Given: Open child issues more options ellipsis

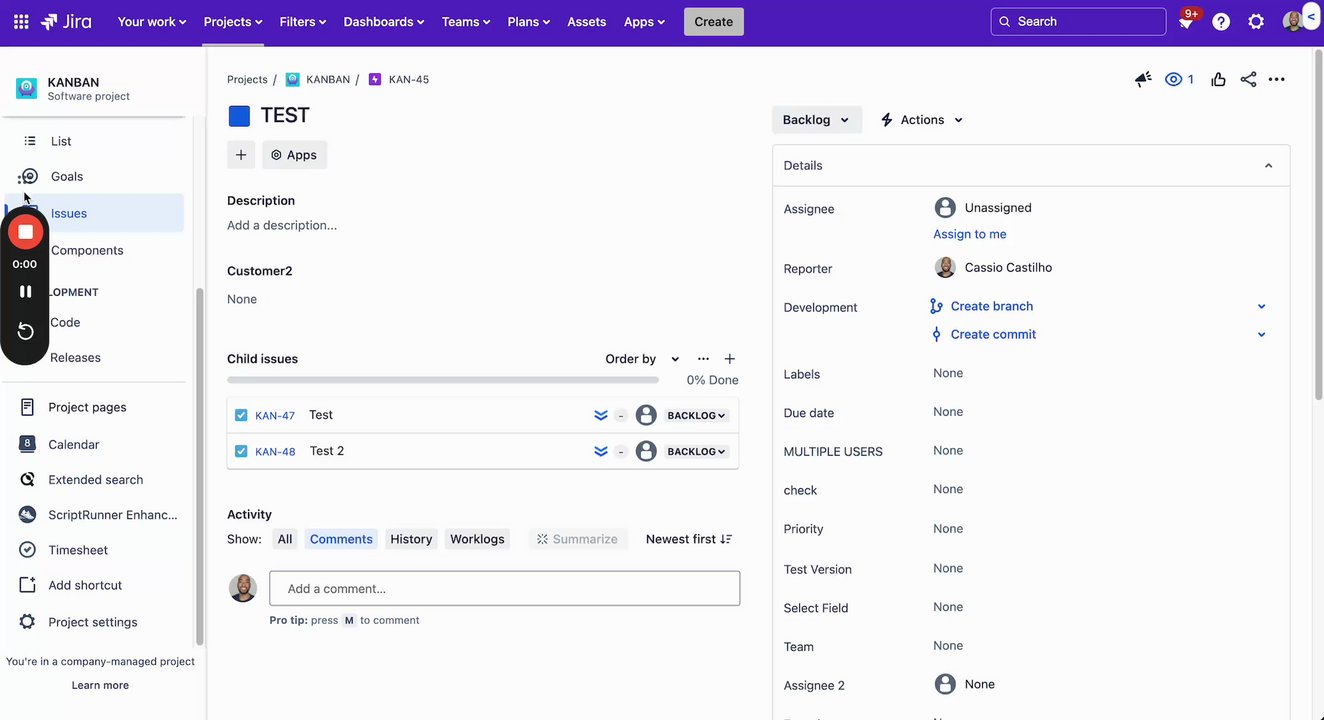Looking at the screenshot, I should coord(703,359).
